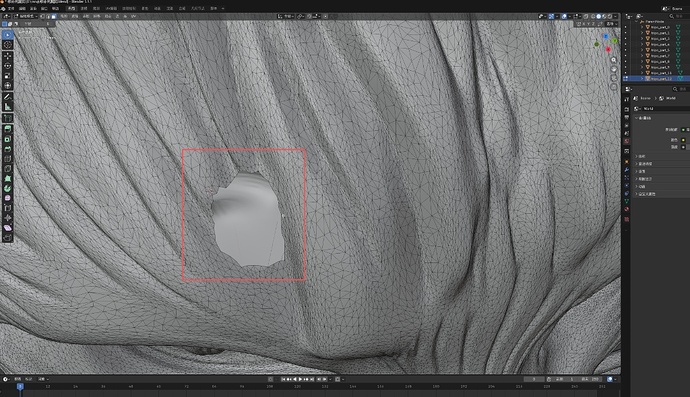Pick the 3D Cursor tool

[x=7, y=44]
